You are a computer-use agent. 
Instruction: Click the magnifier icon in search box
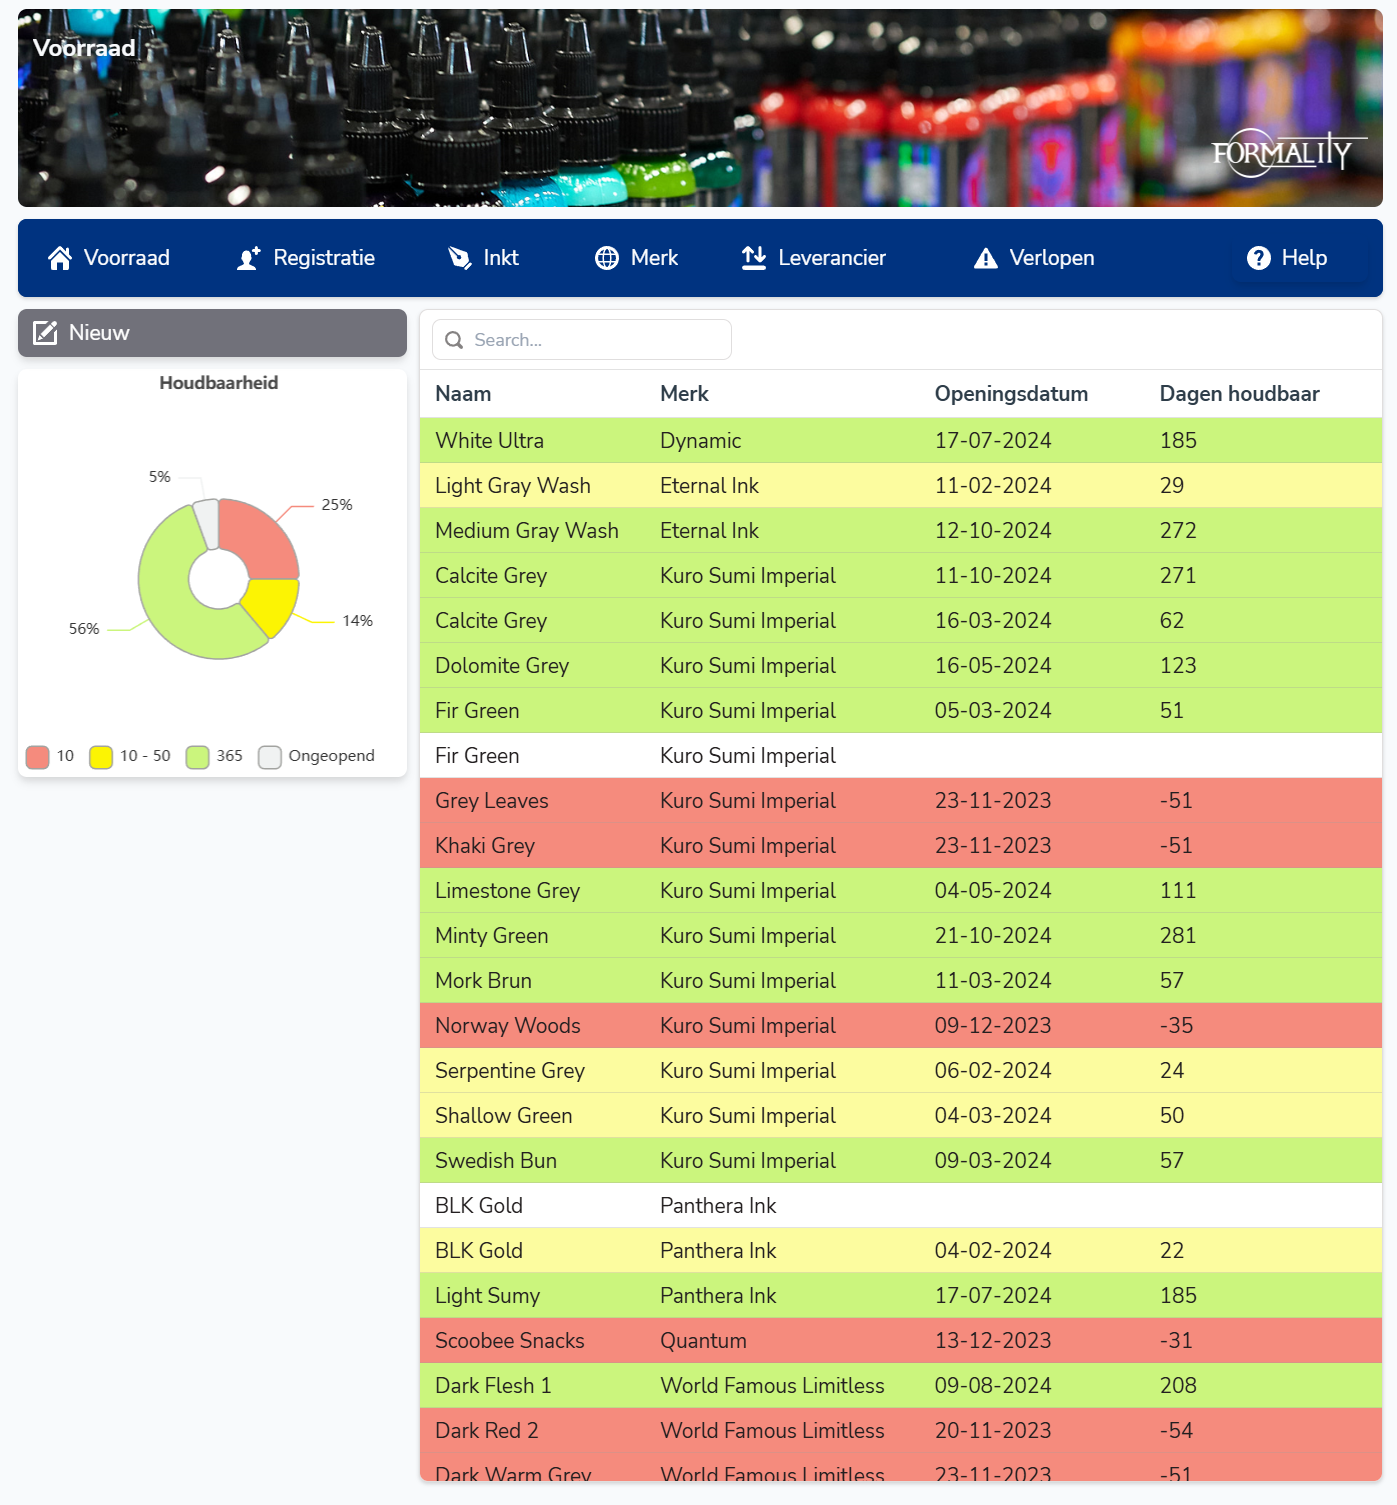[x=454, y=340]
